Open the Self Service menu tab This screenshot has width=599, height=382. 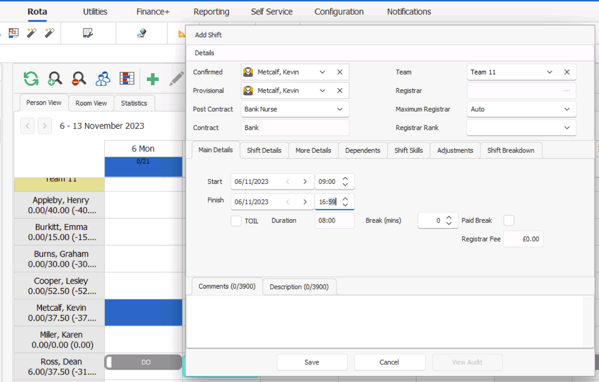click(x=272, y=12)
